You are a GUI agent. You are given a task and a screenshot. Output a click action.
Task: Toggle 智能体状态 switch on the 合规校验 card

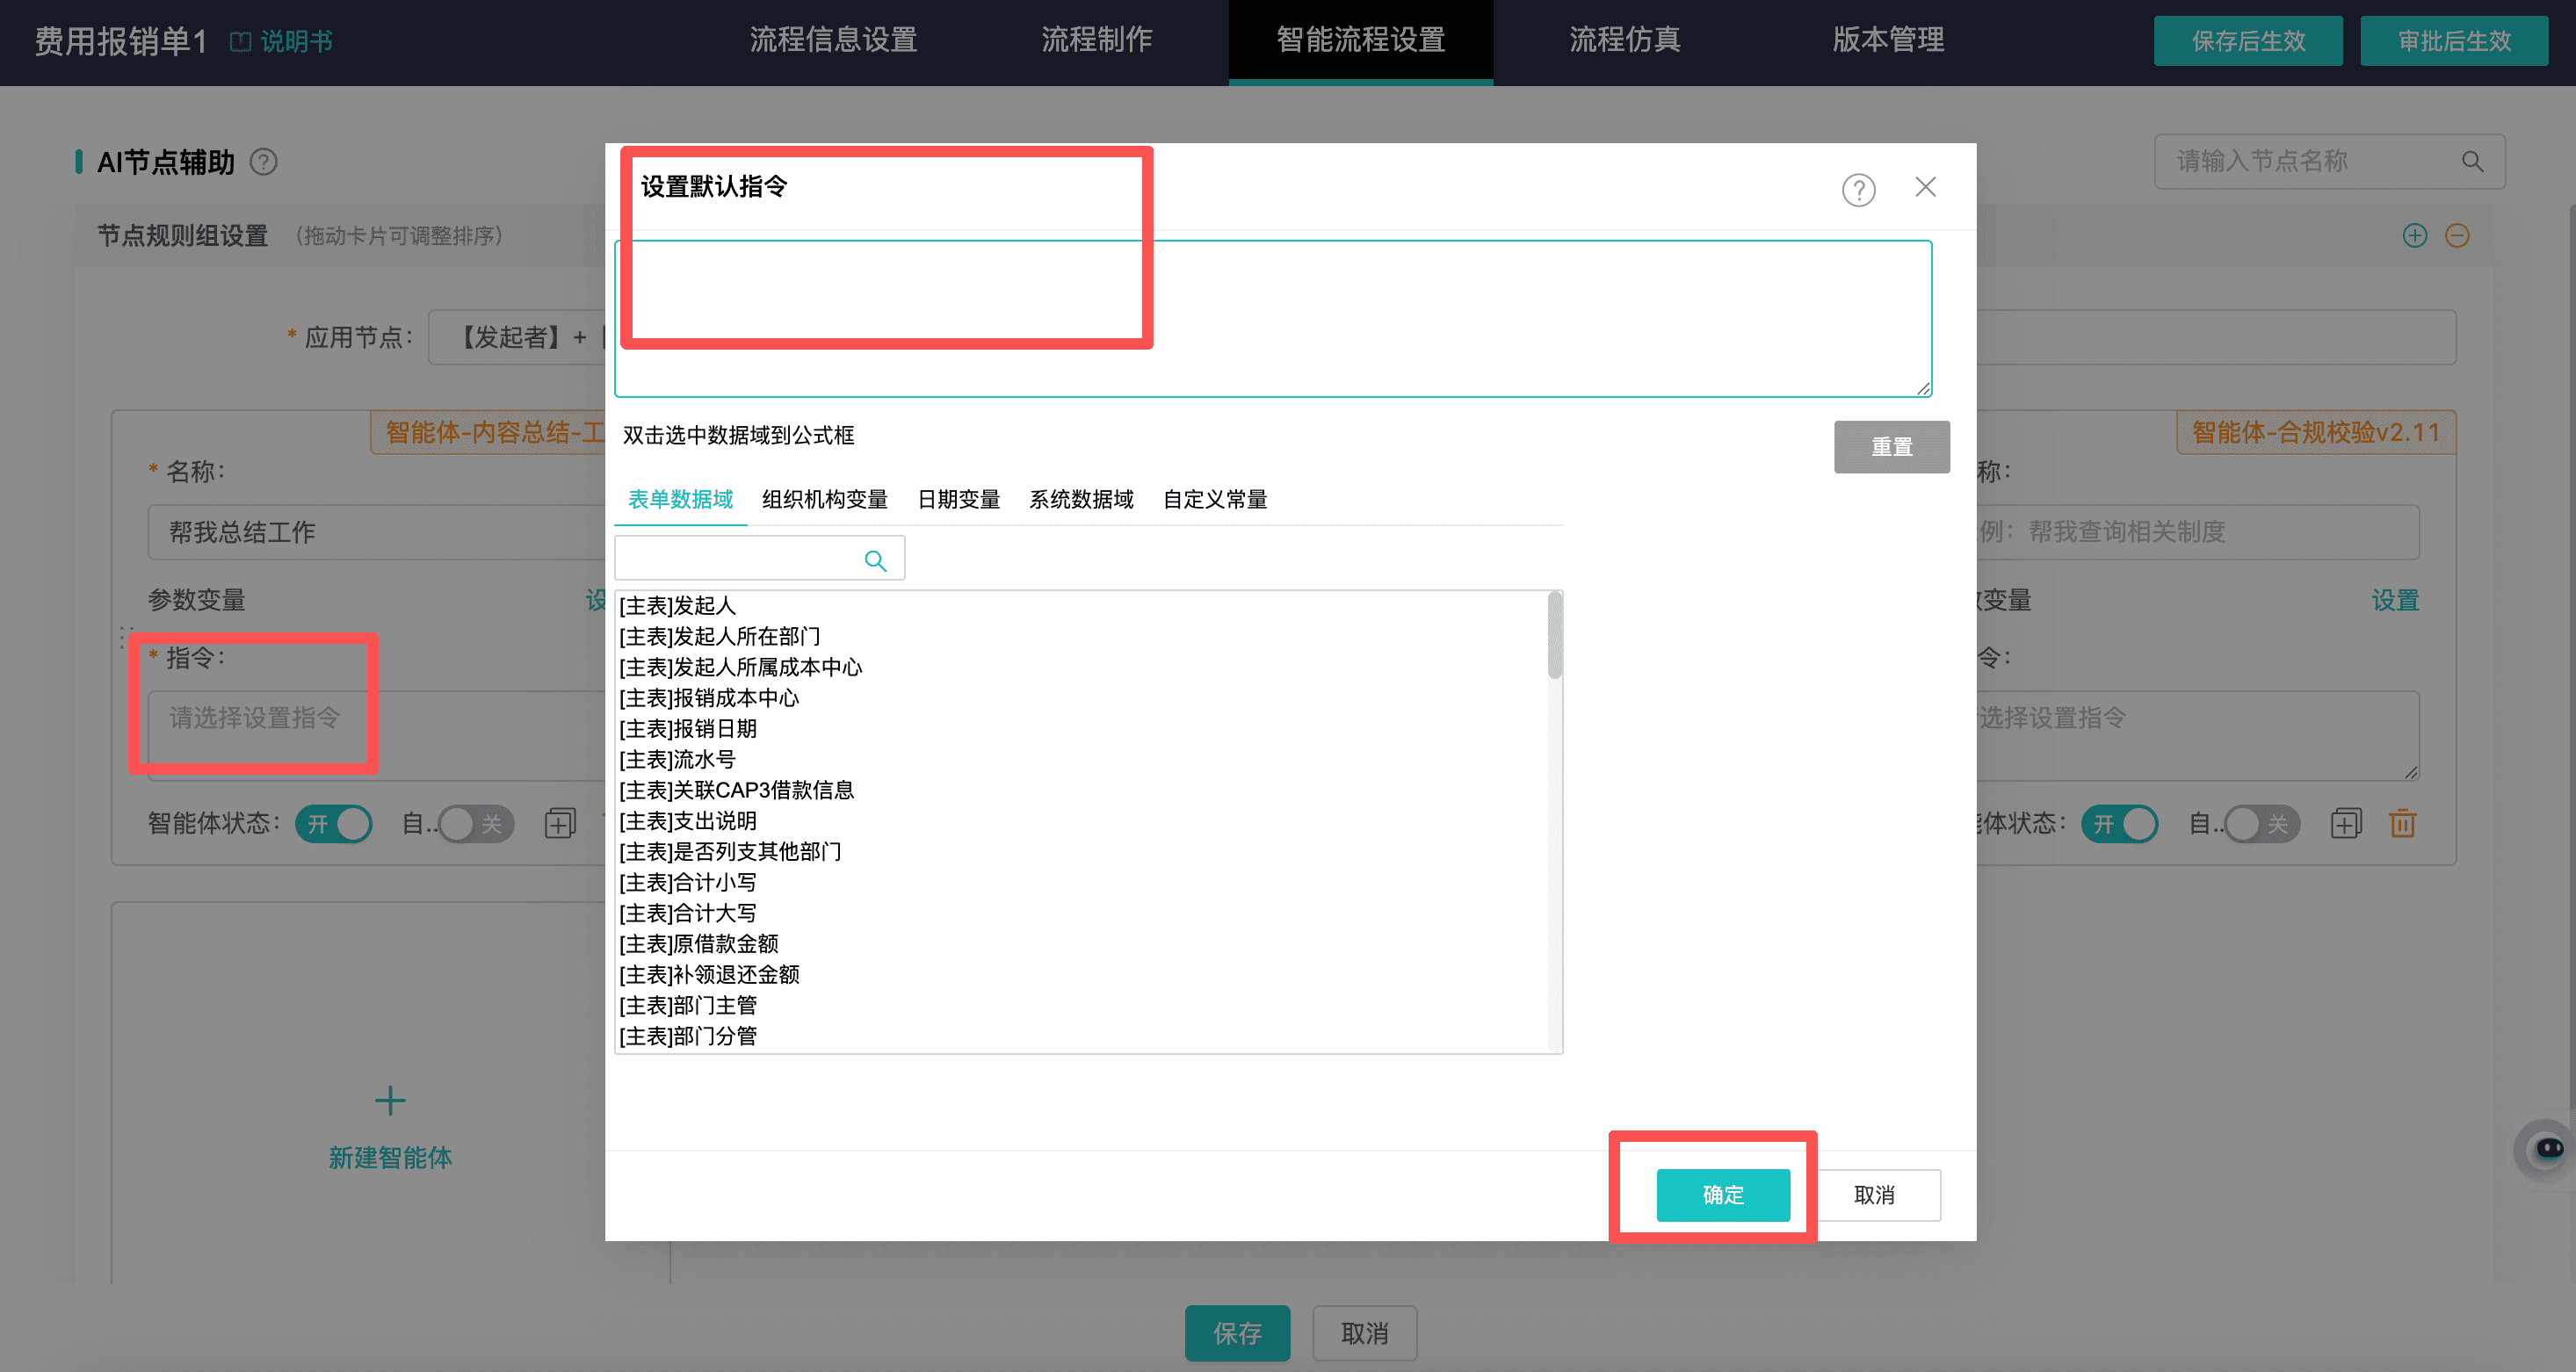(2119, 824)
